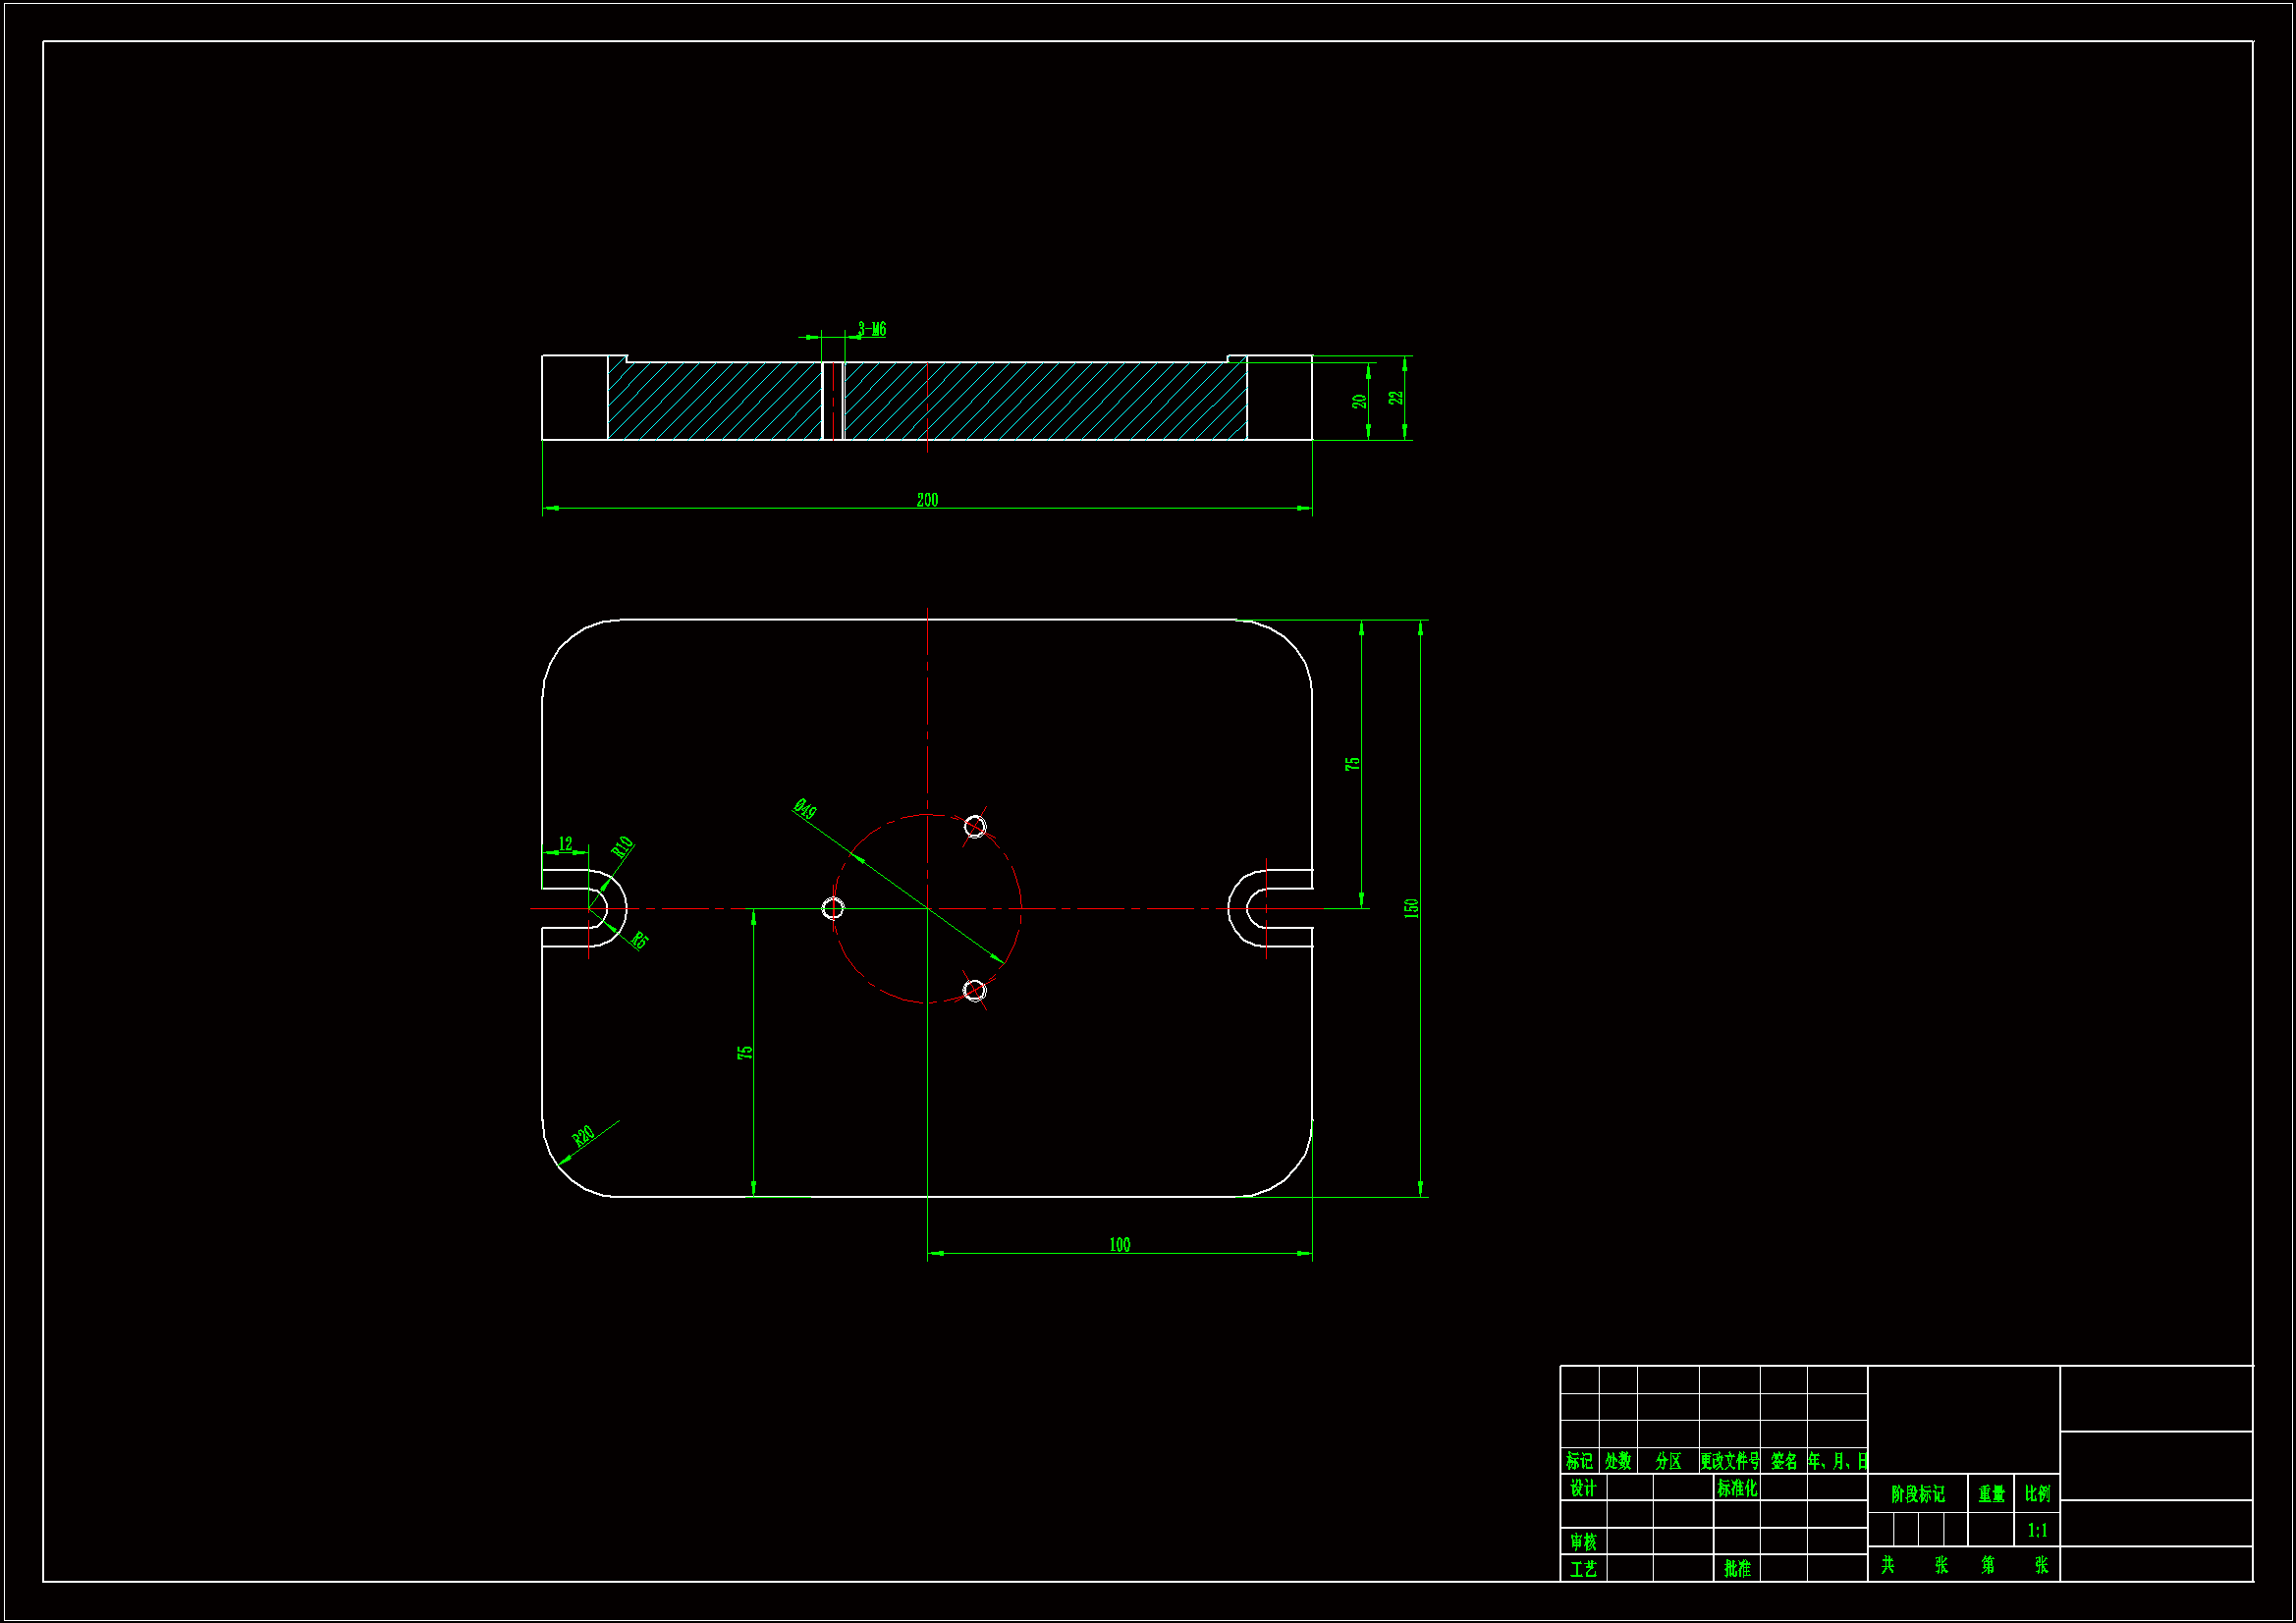Screen dimensions: 2296x1623
Task: Click the upper right M6 hole circle
Action: (x=975, y=826)
